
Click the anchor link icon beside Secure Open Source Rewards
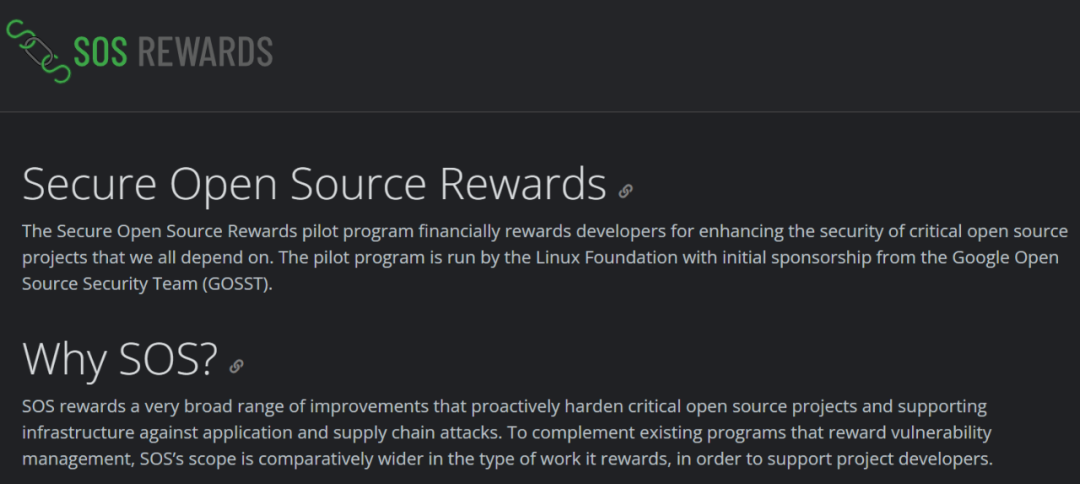coord(625,191)
